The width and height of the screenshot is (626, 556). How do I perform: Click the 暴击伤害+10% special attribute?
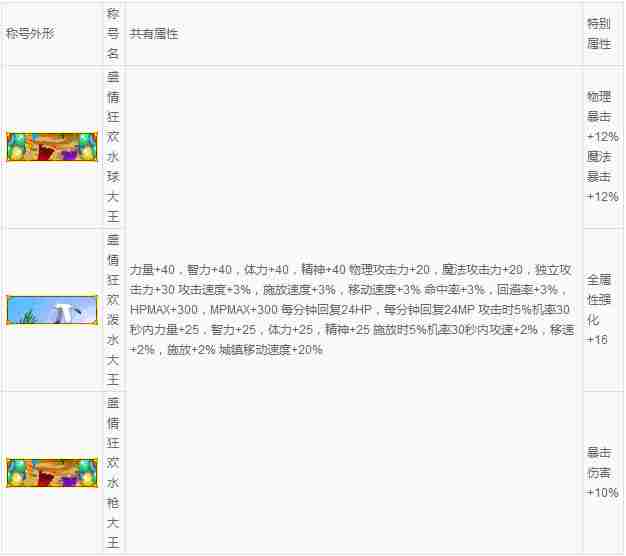602,473
